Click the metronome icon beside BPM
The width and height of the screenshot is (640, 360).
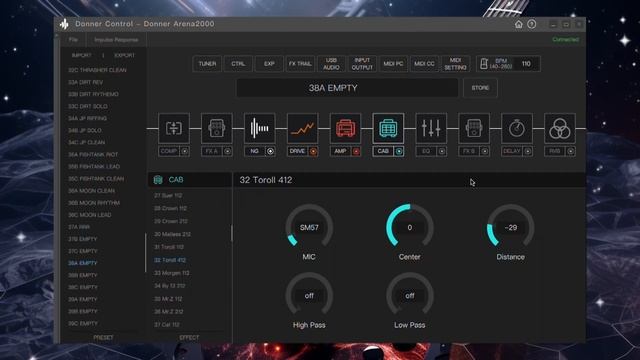click(484, 64)
